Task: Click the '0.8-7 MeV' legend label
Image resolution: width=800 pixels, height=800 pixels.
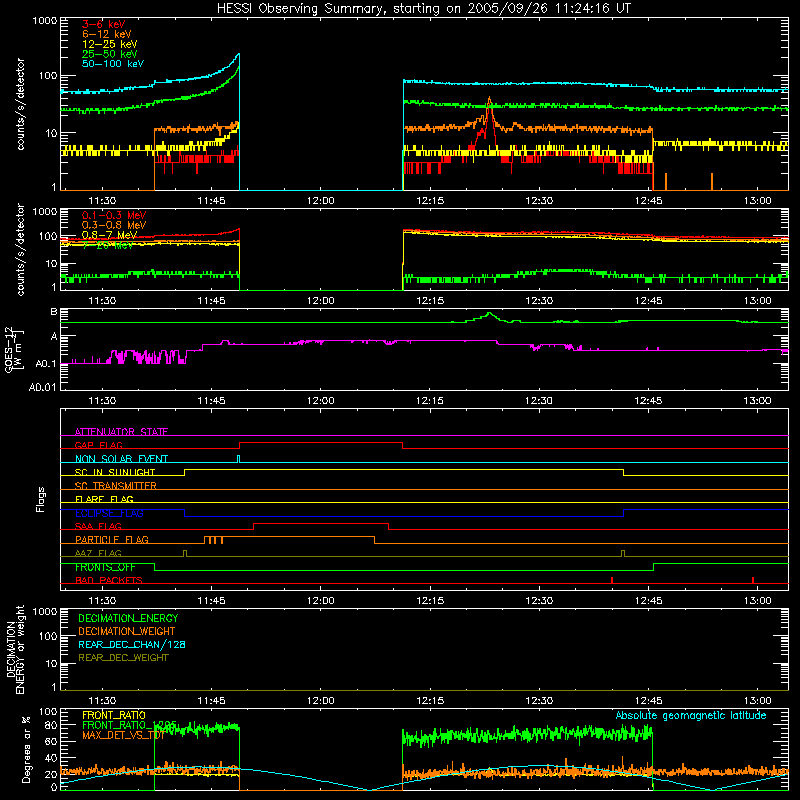Action: 109,235
